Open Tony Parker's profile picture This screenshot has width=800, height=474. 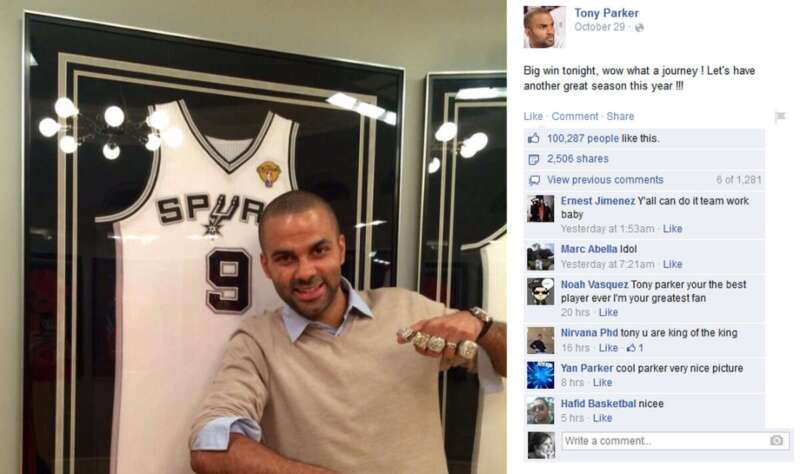click(544, 27)
